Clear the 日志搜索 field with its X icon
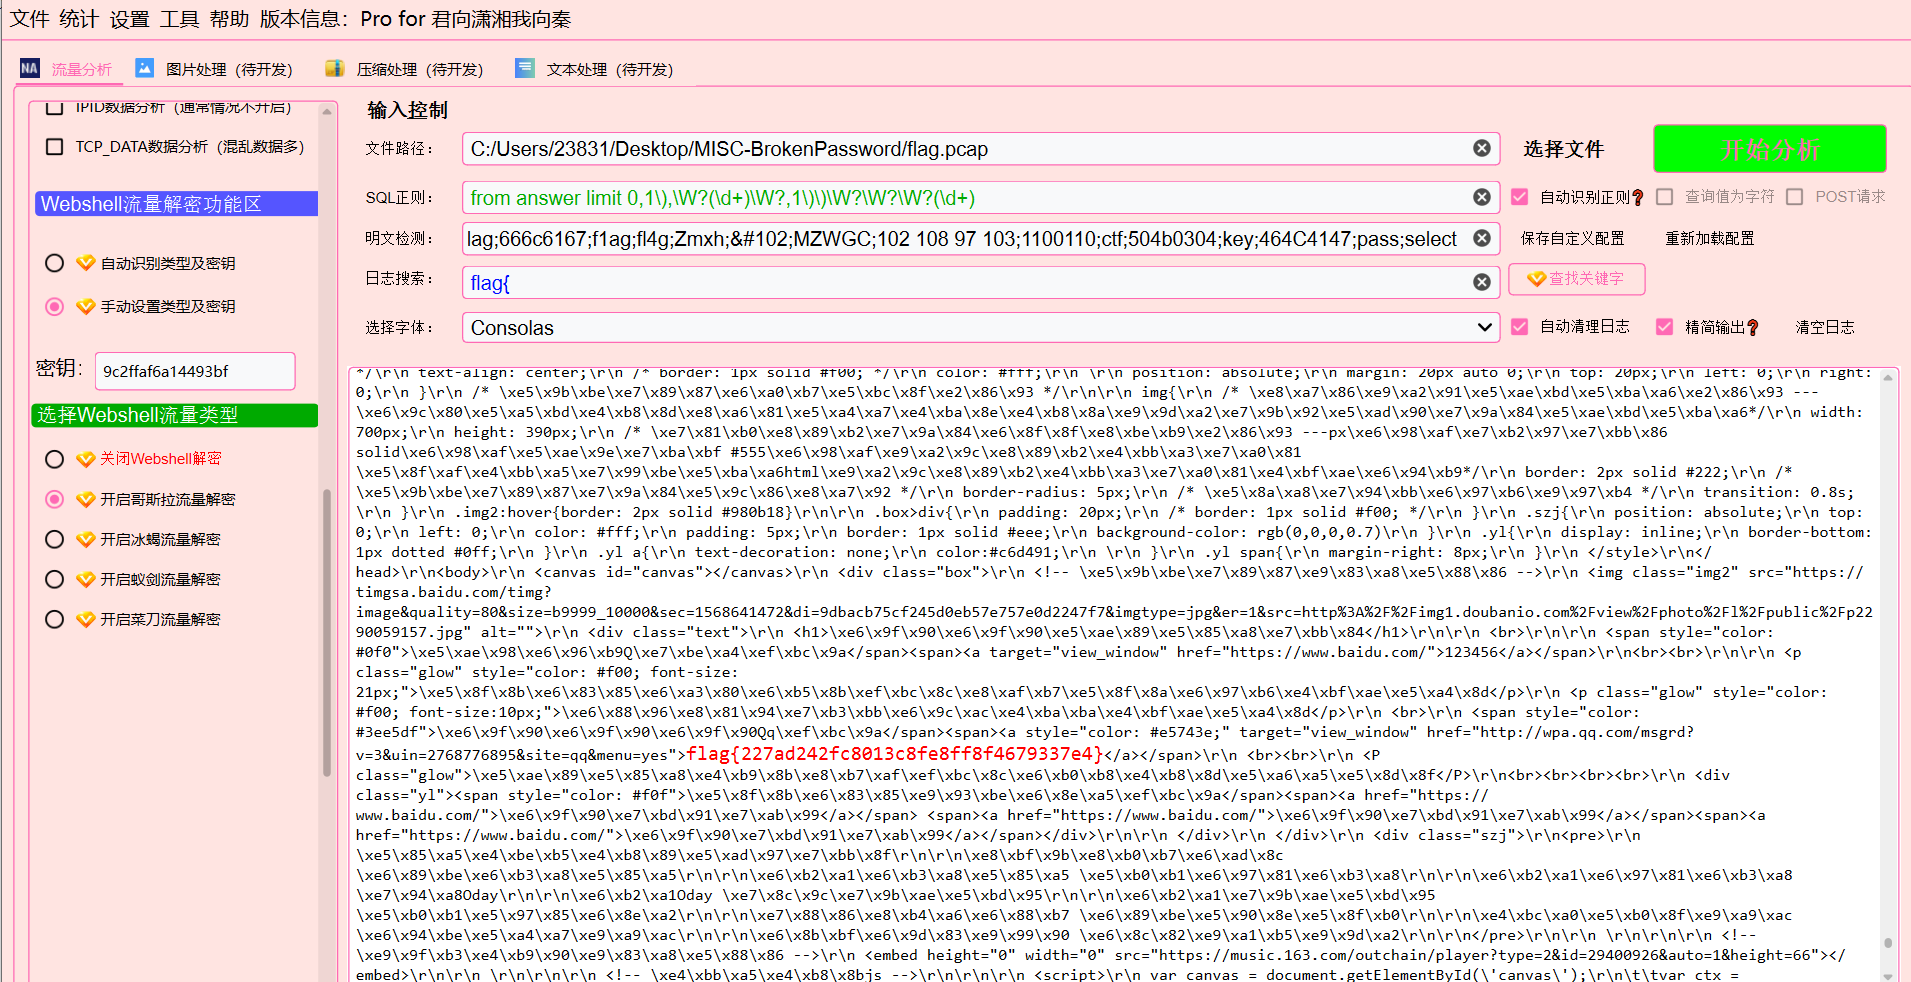The width and height of the screenshot is (1911, 982). 1482,282
